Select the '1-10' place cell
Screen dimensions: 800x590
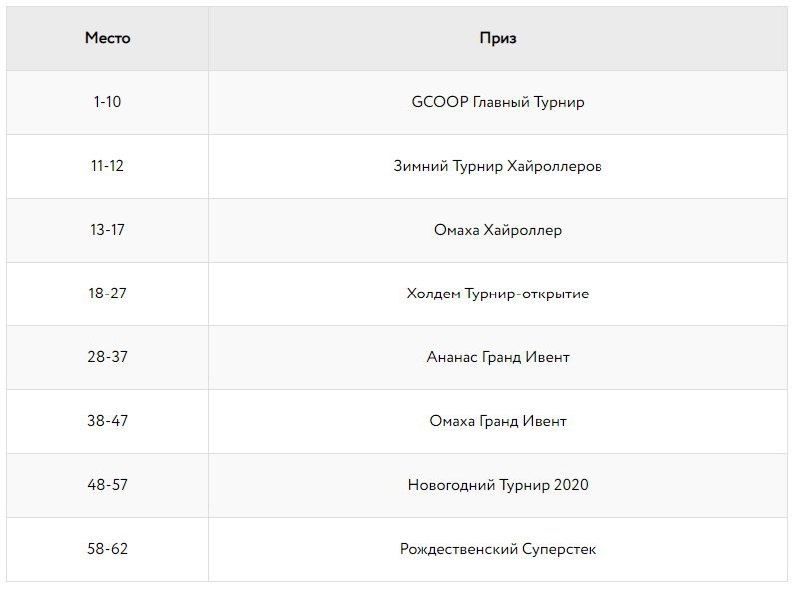pos(107,102)
